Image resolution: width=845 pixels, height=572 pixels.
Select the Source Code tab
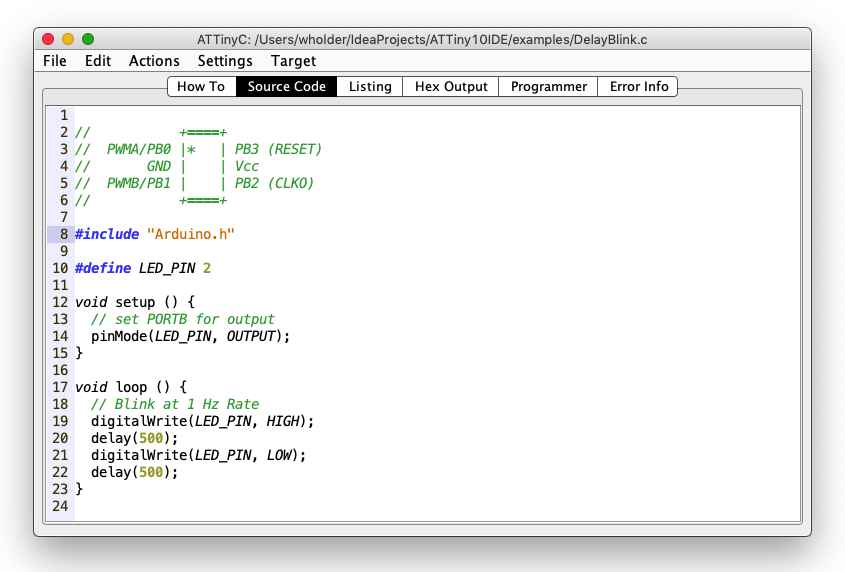[287, 86]
